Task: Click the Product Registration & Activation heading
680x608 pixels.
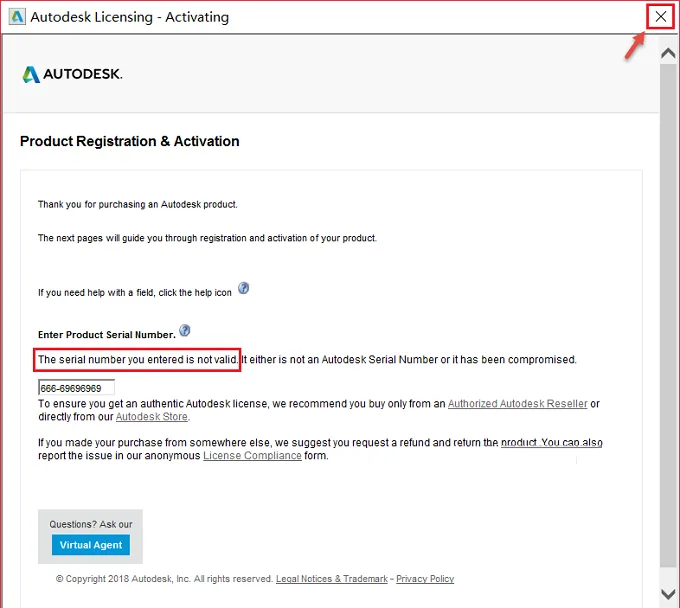Action: click(x=130, y=141)
